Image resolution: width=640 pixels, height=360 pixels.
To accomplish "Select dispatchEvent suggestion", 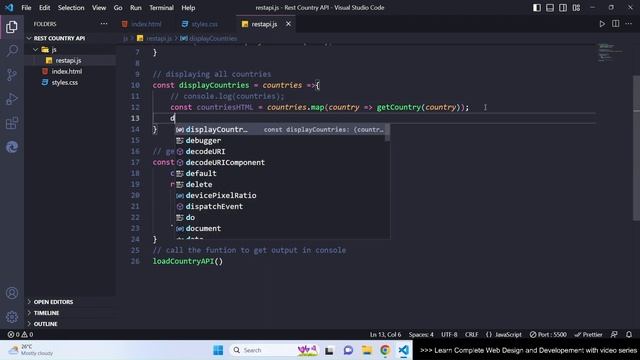I will 280,207.
